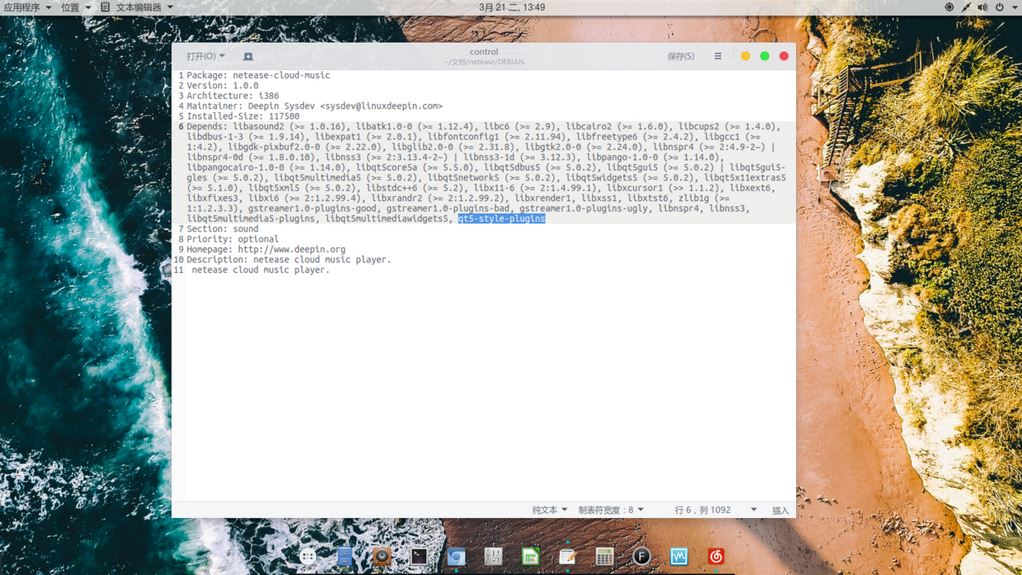Click the network icon in top panel
Viewport: 1022px width, 575px height.
click(966, 7)
